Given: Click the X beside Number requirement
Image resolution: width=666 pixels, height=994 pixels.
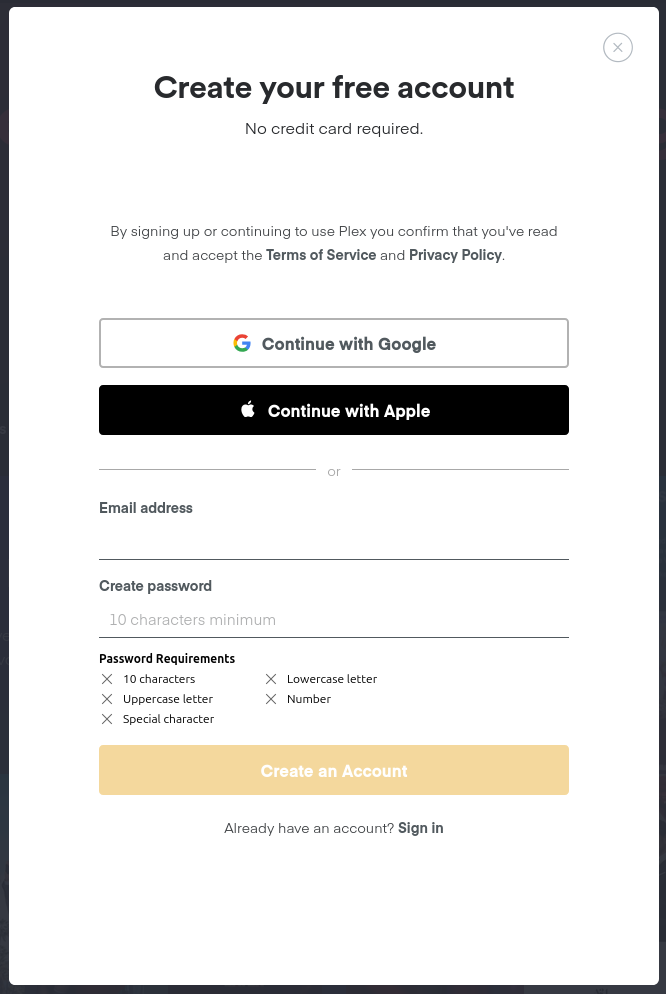Looking at the screenshot, I should 271,699.
